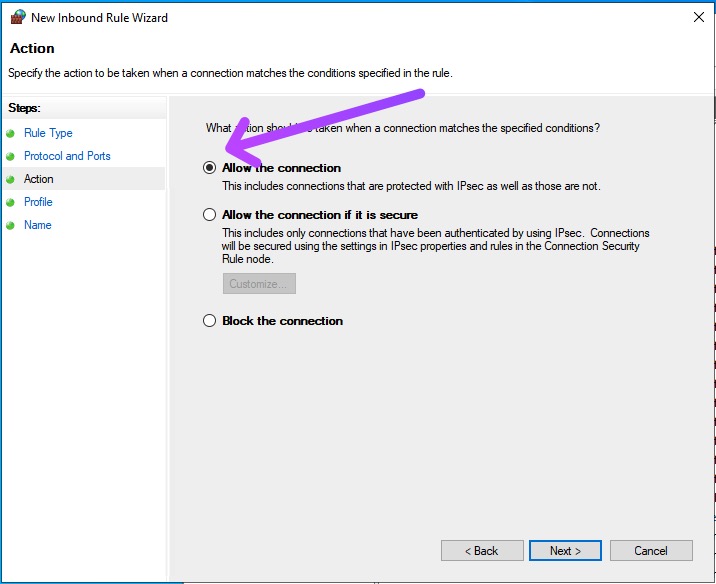Close the New Inbound Rule Wizard window

click(x=696, y=17)
